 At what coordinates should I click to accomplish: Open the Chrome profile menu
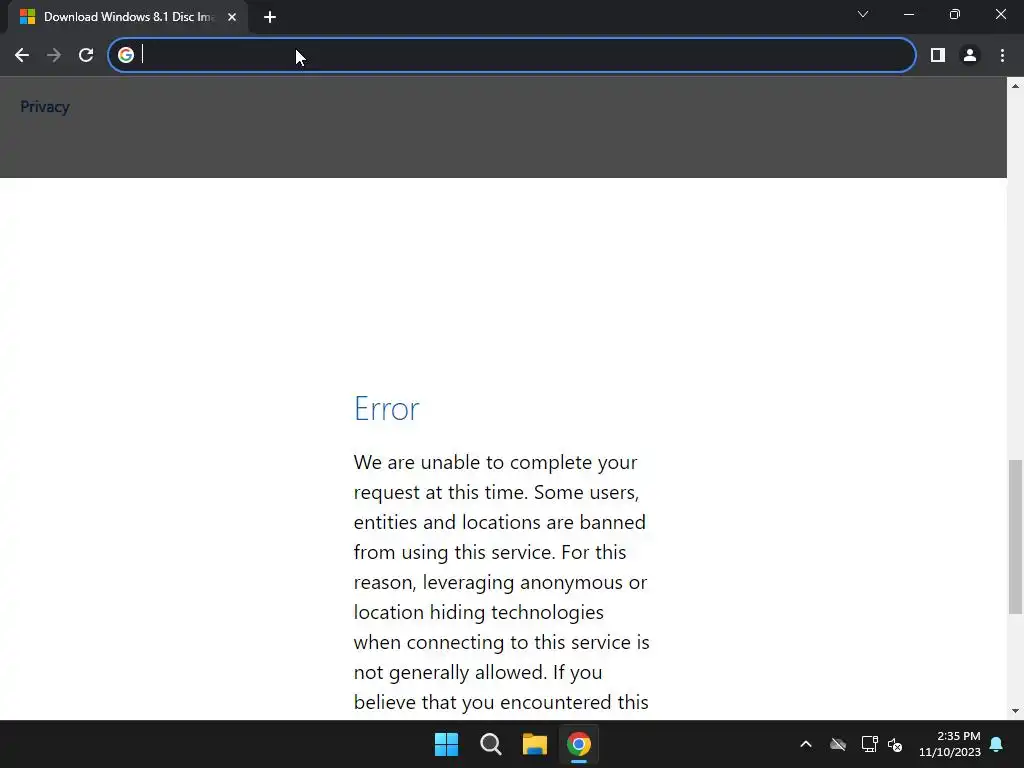(x=970, y=56)
